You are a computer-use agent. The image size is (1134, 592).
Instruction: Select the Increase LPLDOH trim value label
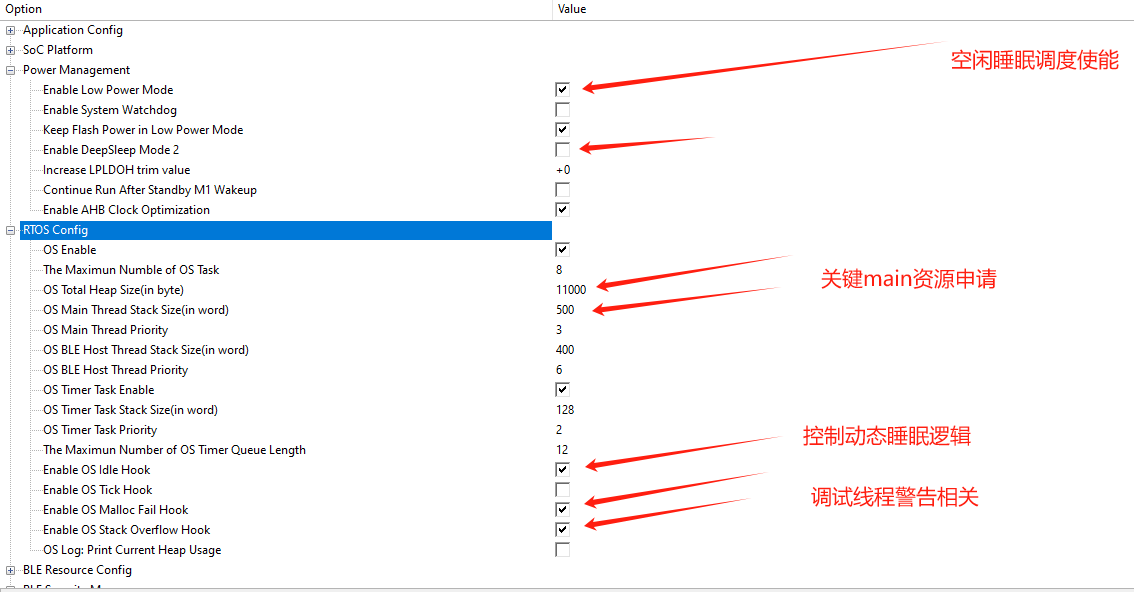[x=116, y=170]
